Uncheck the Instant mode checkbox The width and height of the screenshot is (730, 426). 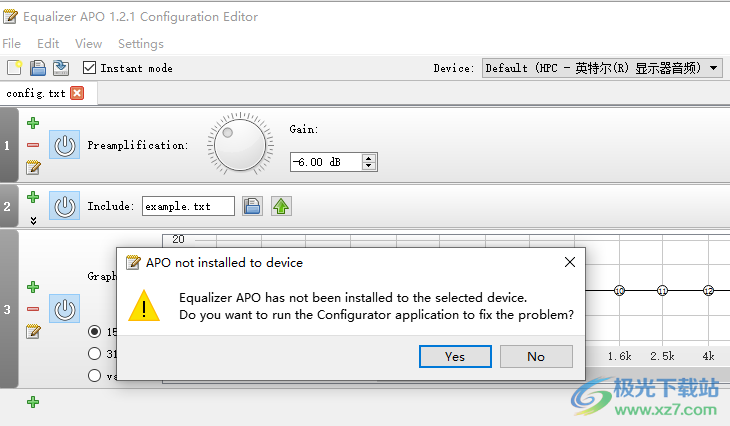(x=89, y=68)
